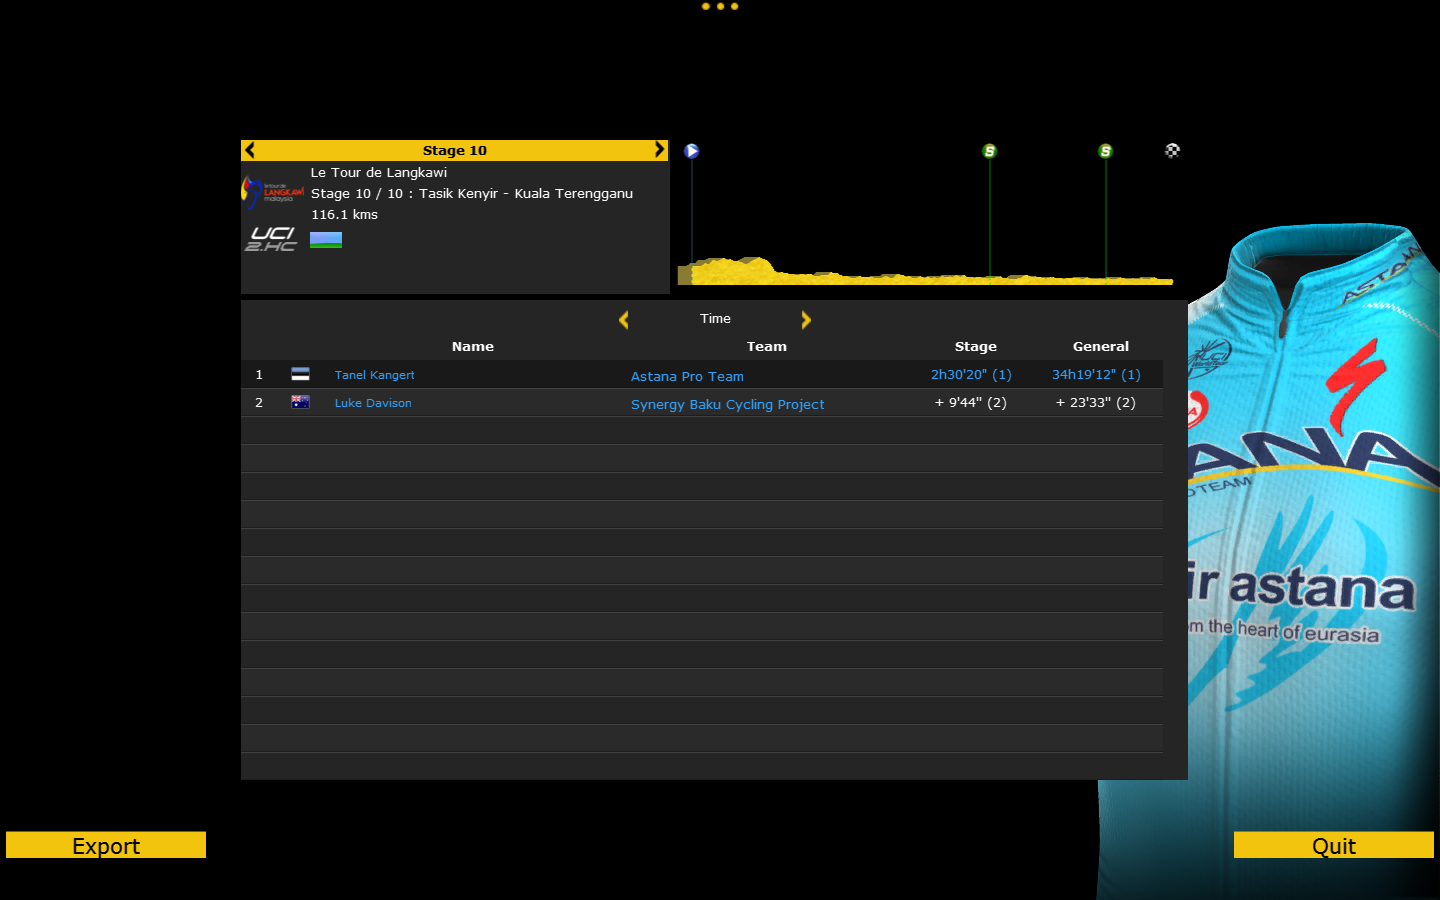
Task: Open rider Tanel Kangert's profile
Action: tap(374, 375)
